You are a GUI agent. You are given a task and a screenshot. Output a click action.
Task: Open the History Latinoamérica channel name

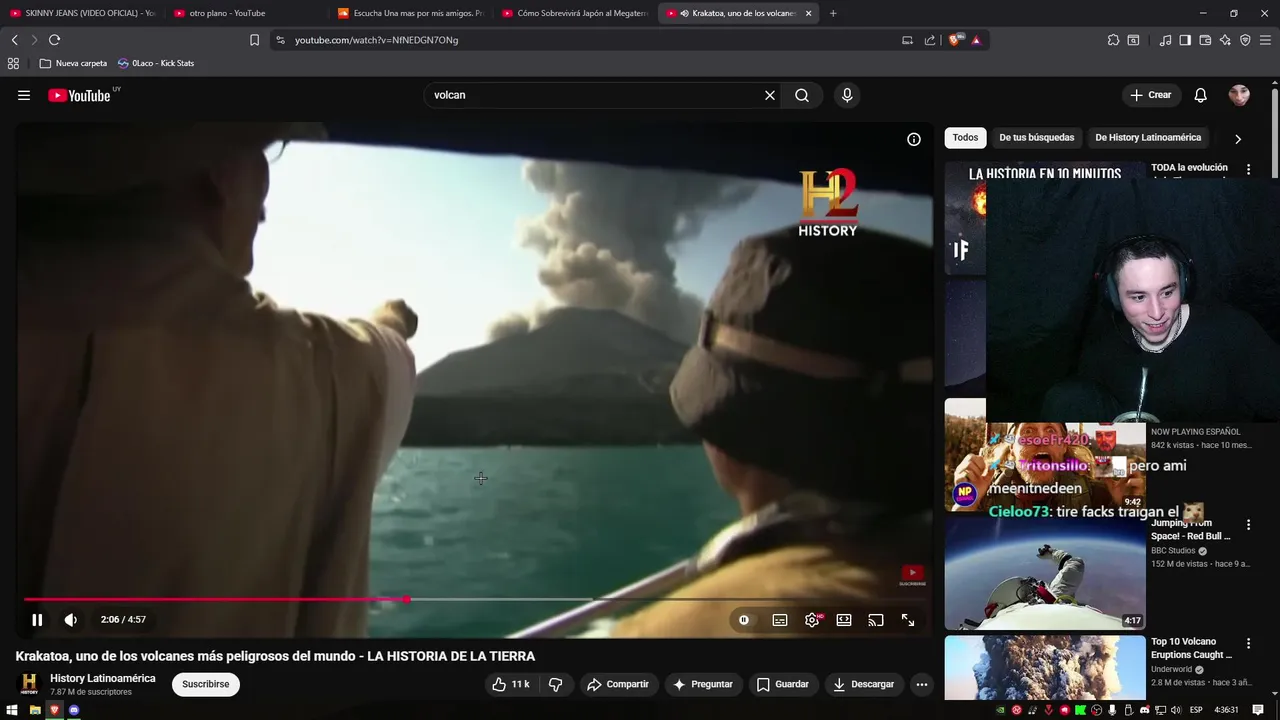coord(103,678)
